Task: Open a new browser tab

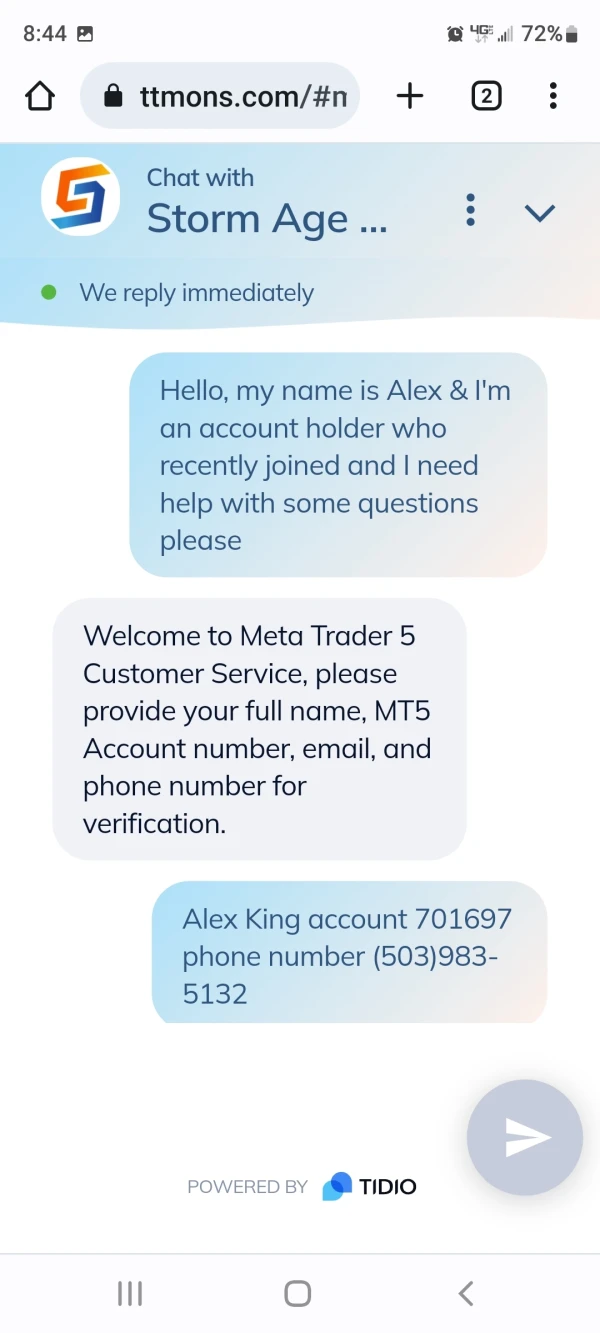Action: 410,96
